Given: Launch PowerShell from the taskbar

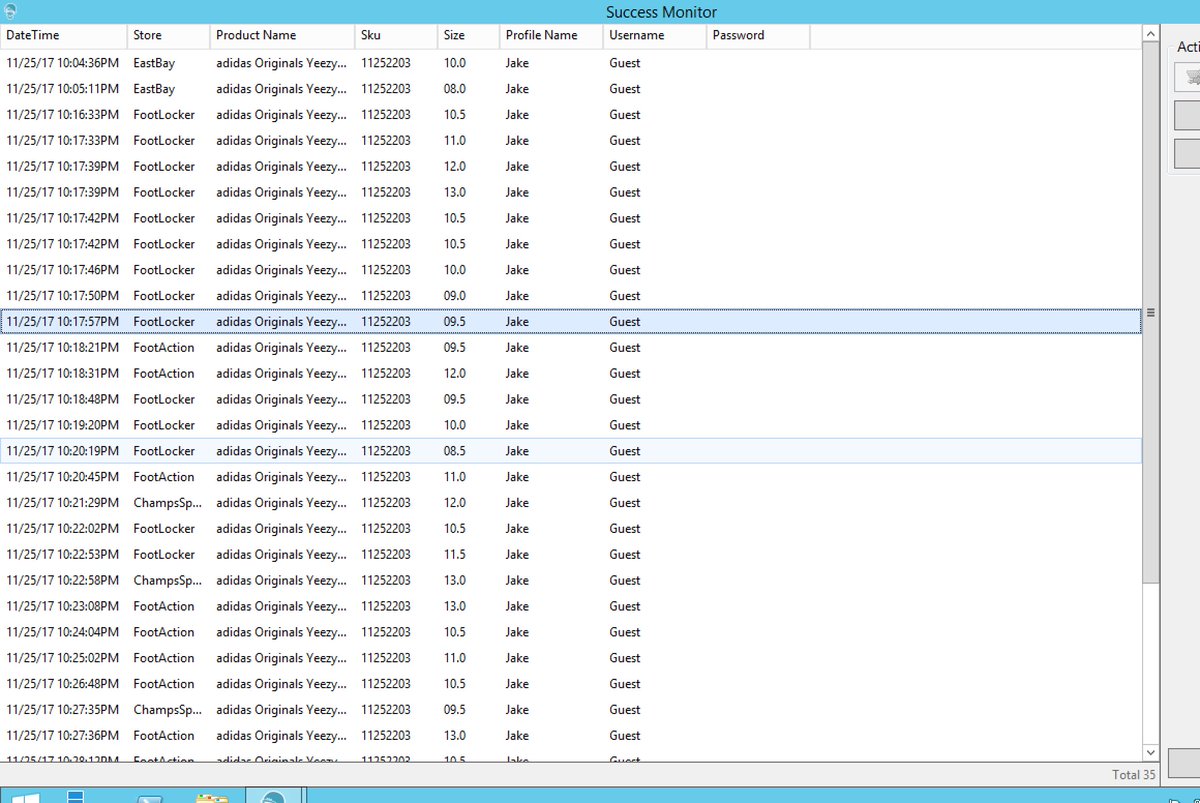Looking at the screenshot, I should point(150,798).
